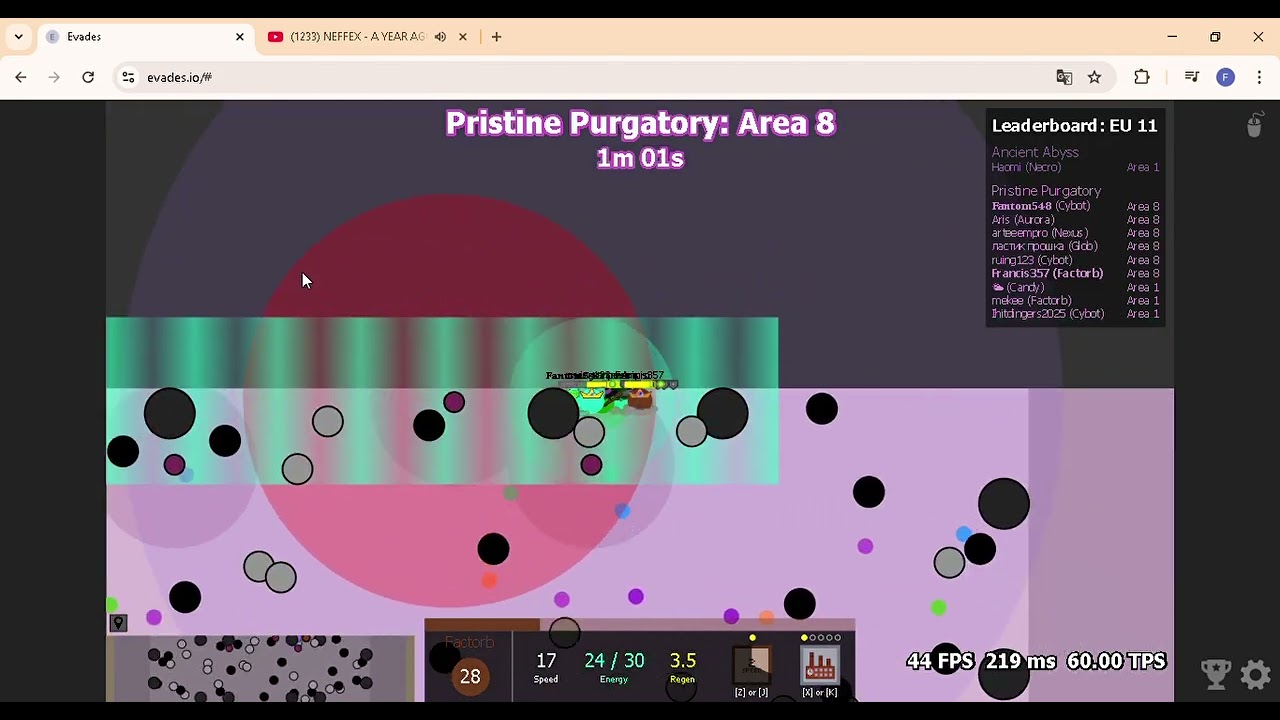
Task: Click the 60.00 TPS readout
Action: tap(1116, 661)
